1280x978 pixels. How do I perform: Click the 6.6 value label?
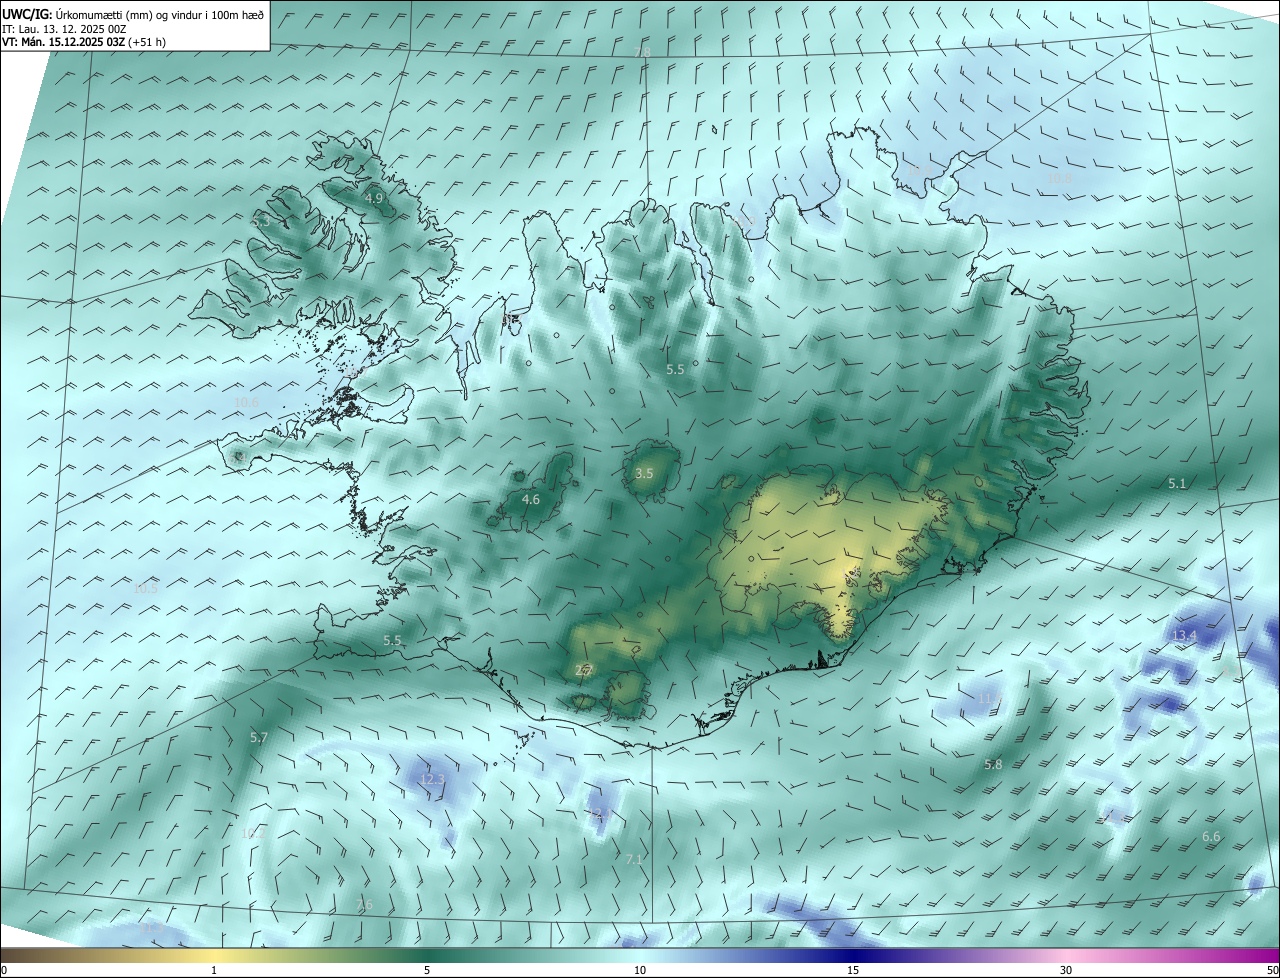click(x=1211, y=836)
